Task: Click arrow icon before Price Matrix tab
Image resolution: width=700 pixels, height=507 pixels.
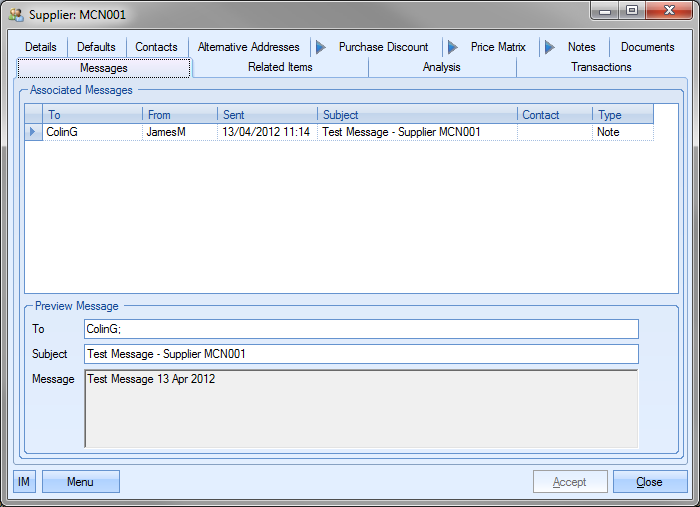Action: click(x=452, y=47)
